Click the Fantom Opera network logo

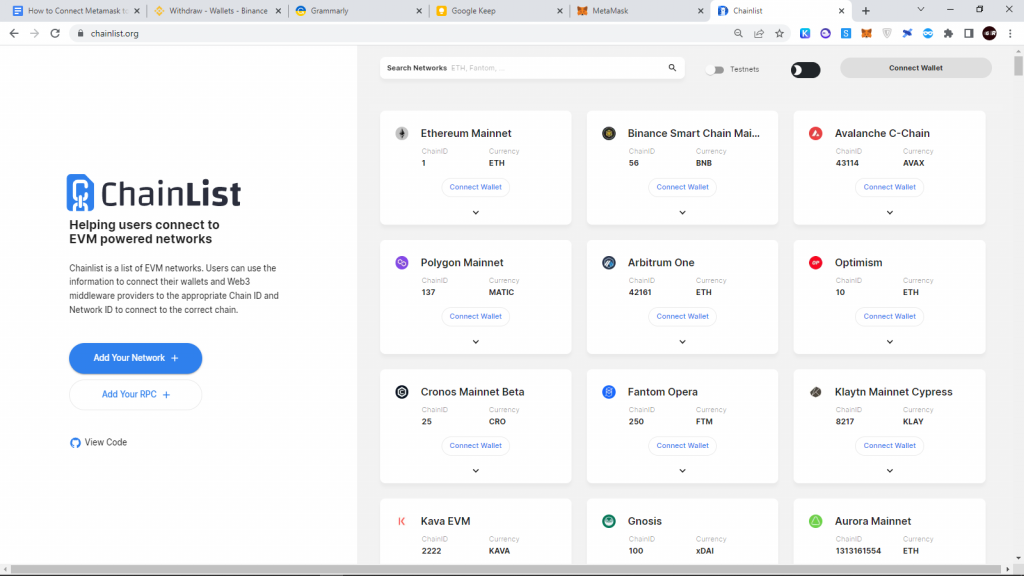pos(608,391)
